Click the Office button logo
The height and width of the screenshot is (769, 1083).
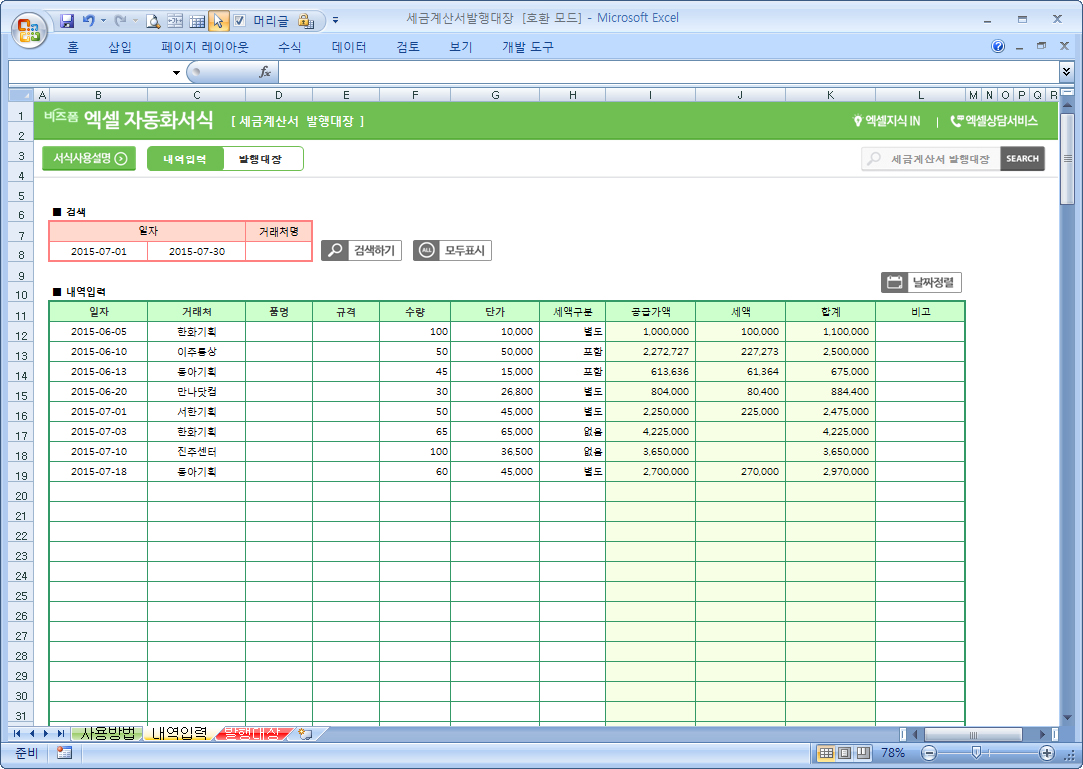(x=28, y=28)
